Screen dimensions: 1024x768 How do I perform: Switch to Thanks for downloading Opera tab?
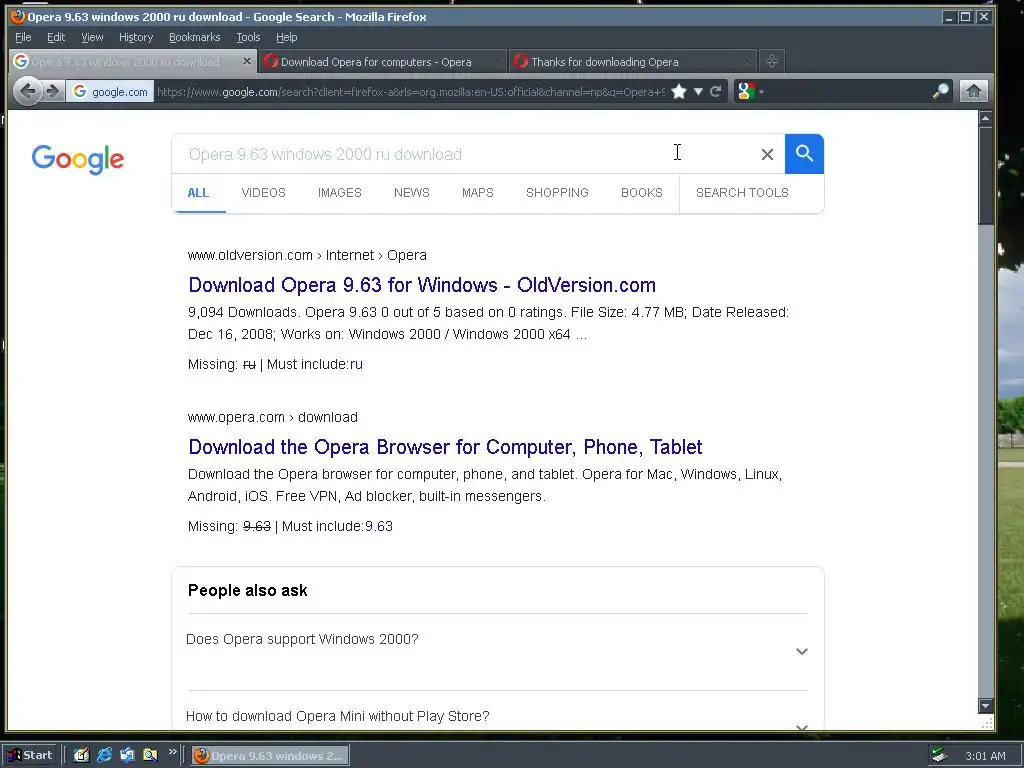[632, 61]
